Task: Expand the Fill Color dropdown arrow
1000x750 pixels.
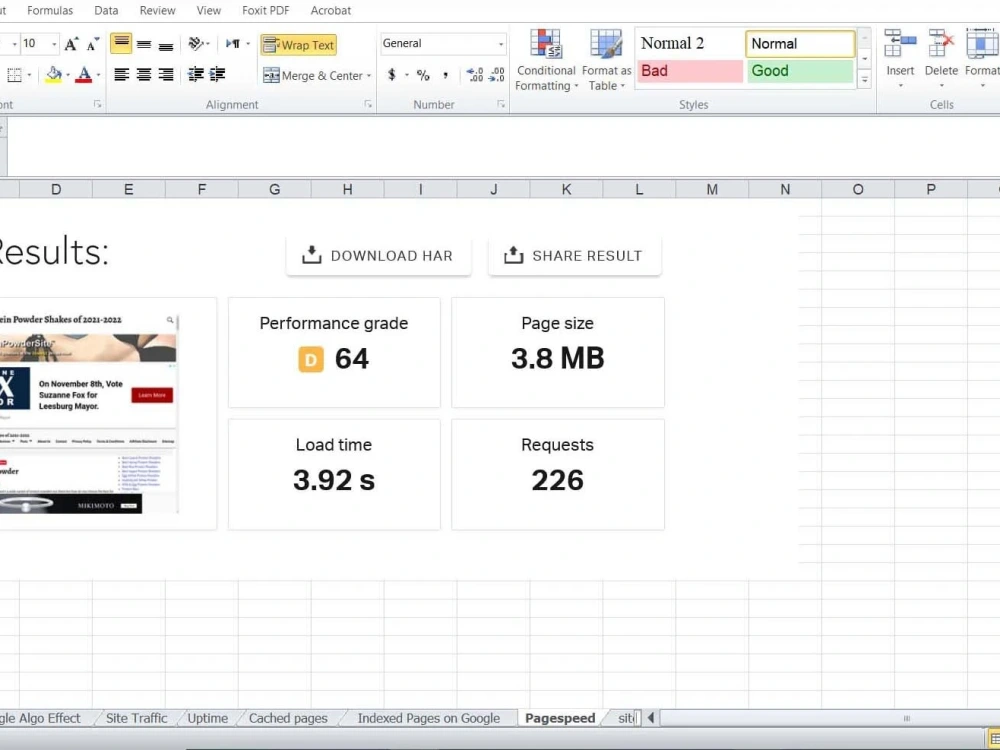Action: coord(68,75)
